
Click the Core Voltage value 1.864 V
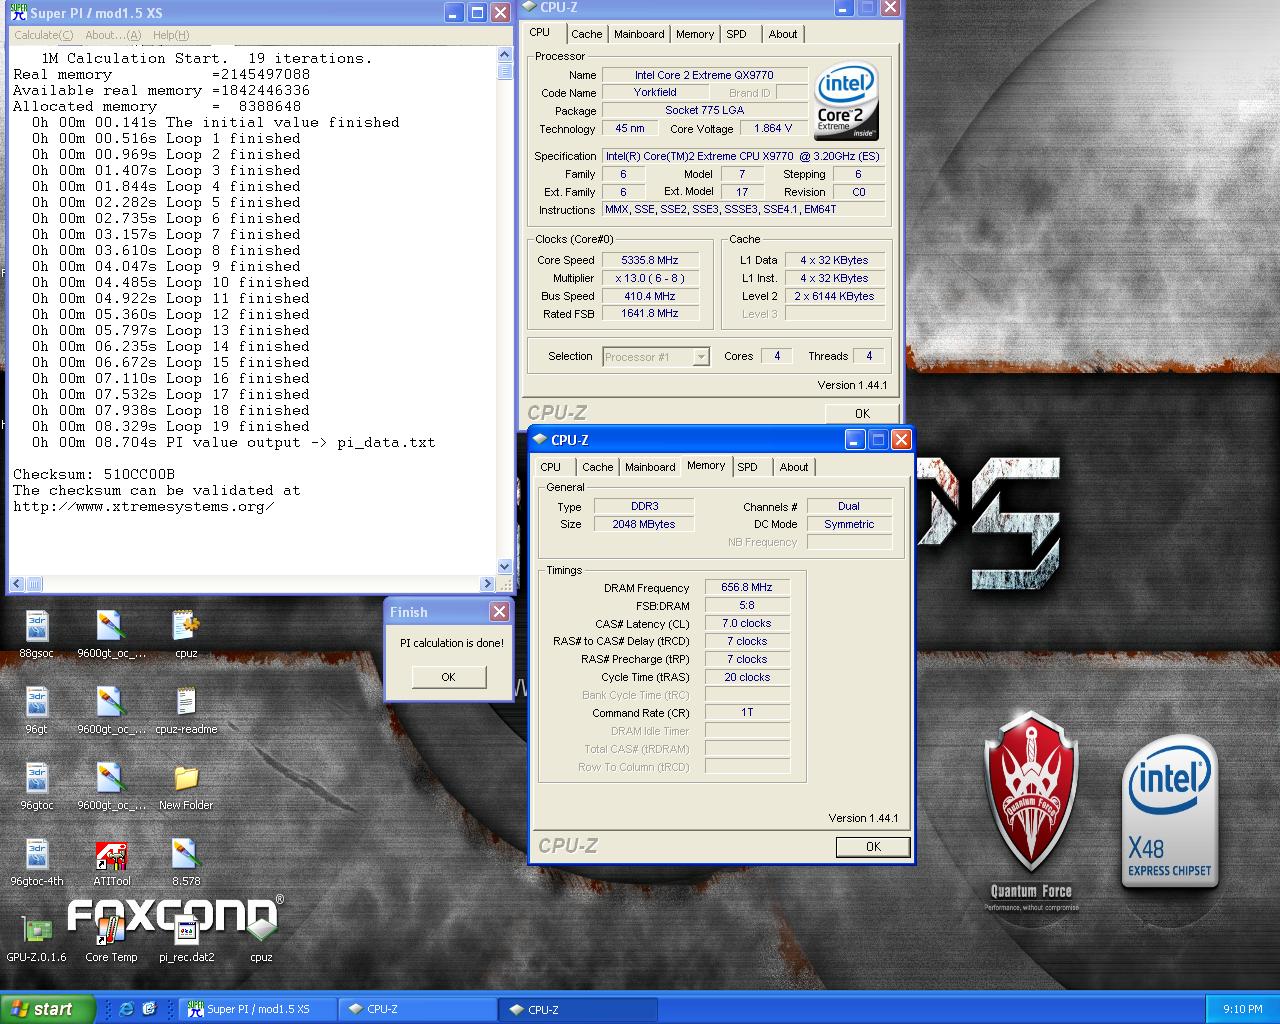tap(773, 128)
